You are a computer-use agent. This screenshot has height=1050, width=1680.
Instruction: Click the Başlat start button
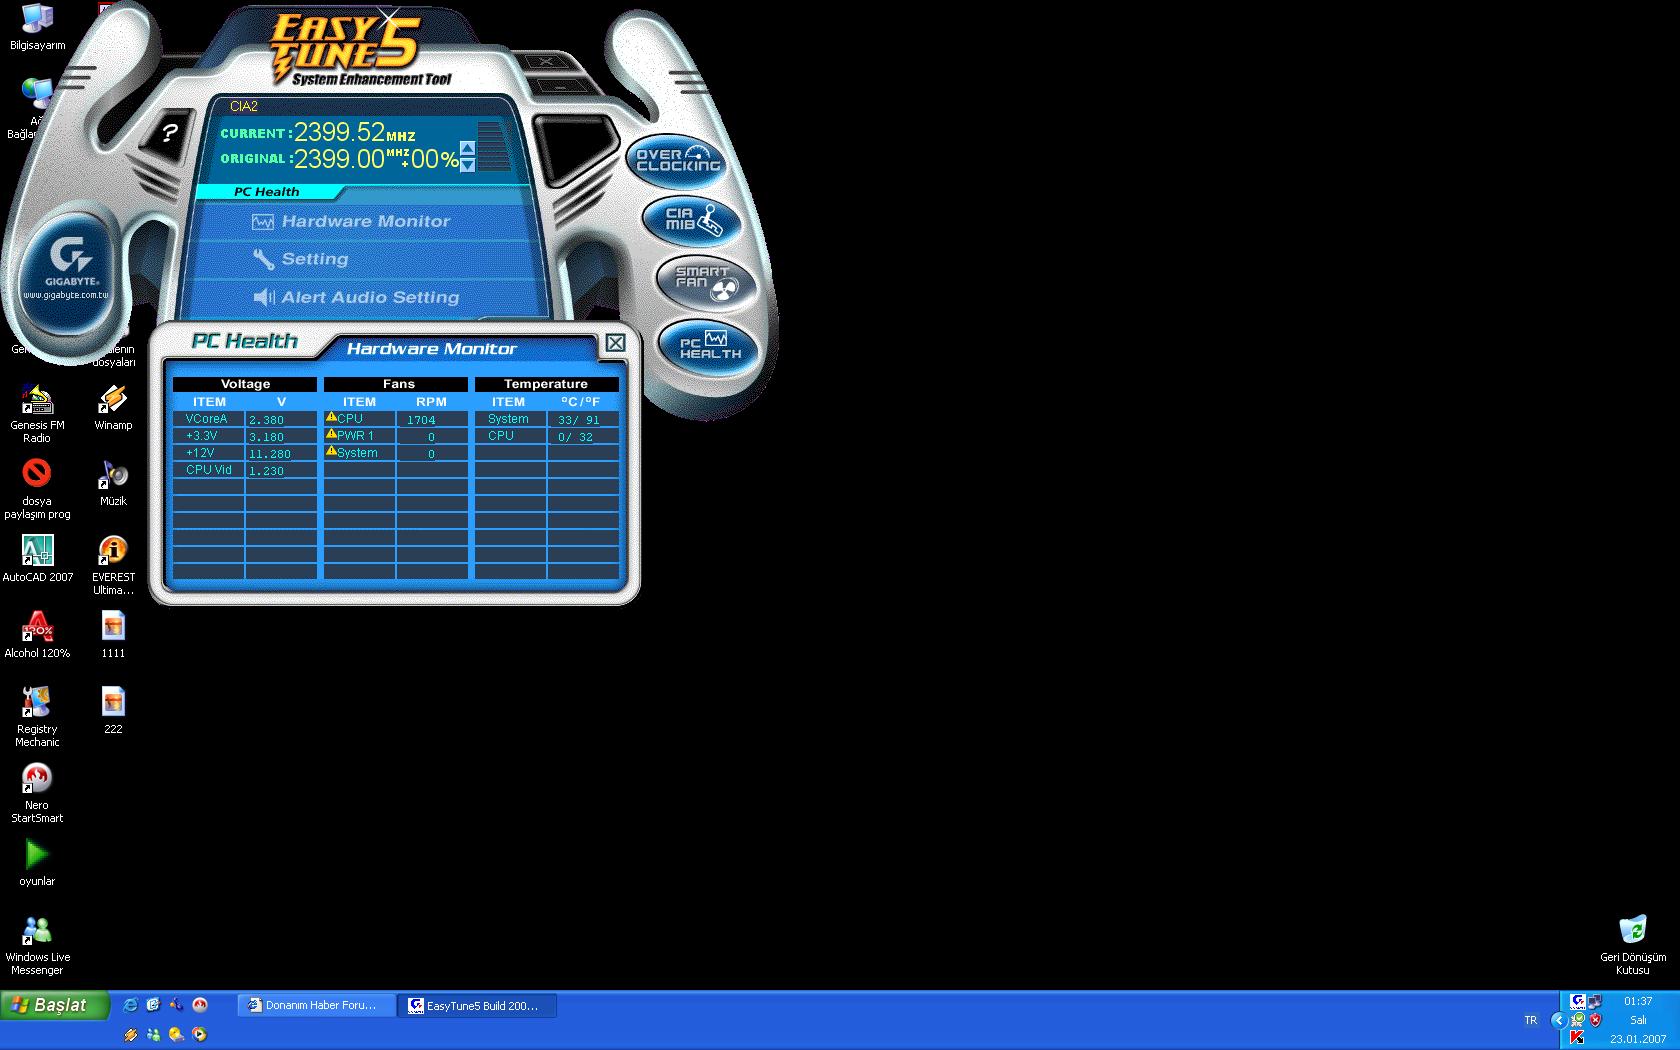click(x=55, y=1005)
